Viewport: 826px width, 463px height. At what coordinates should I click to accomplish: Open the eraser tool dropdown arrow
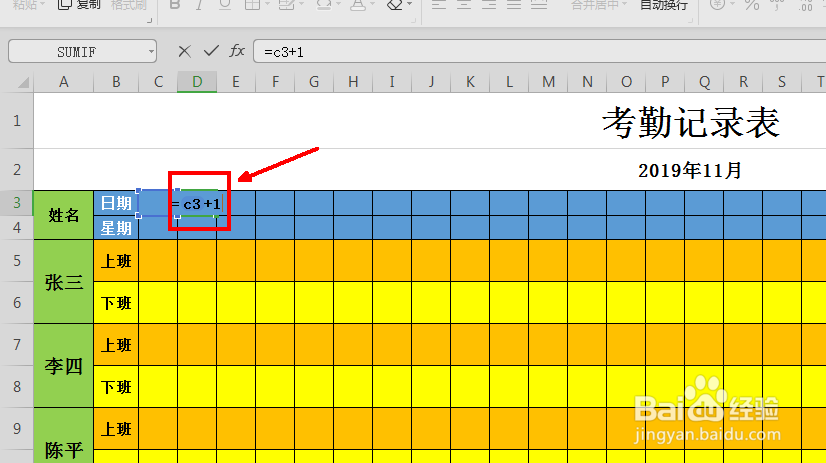[x=409, y=4]
